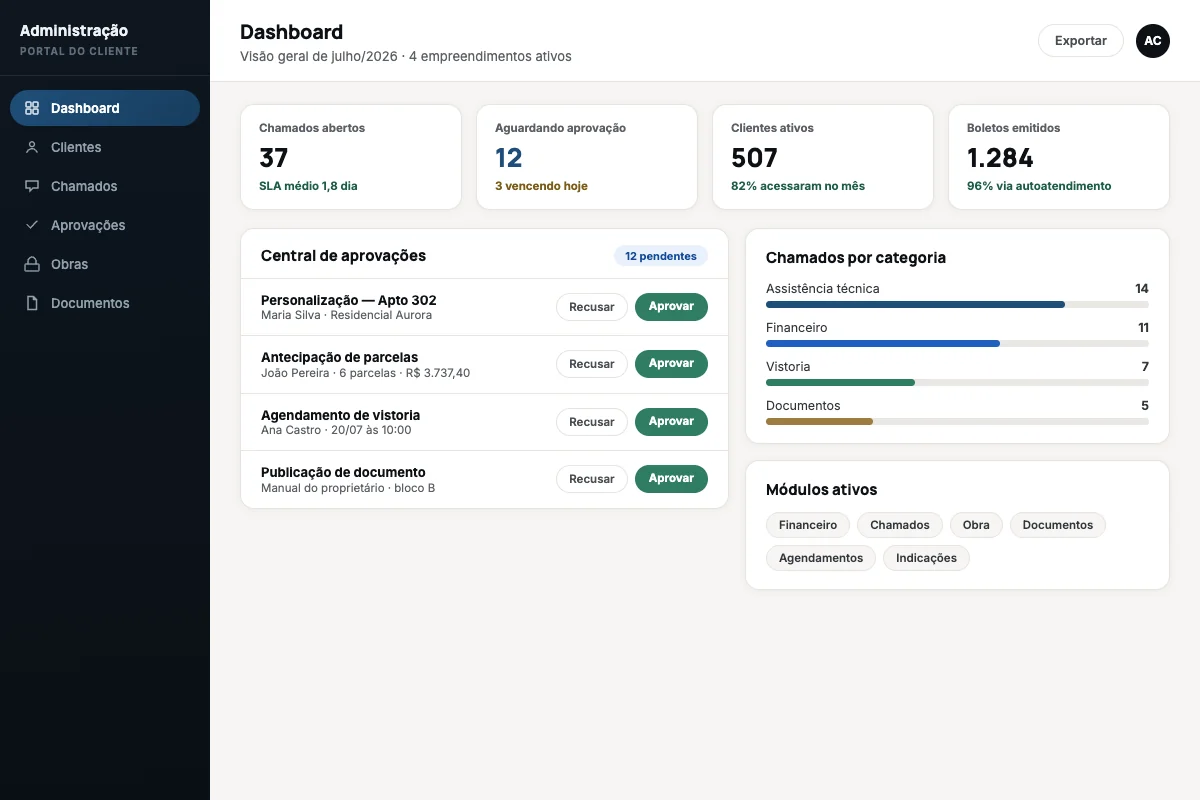Select Obras in the sidebar
Screen dimensions: 1200x800
[105, 264]
